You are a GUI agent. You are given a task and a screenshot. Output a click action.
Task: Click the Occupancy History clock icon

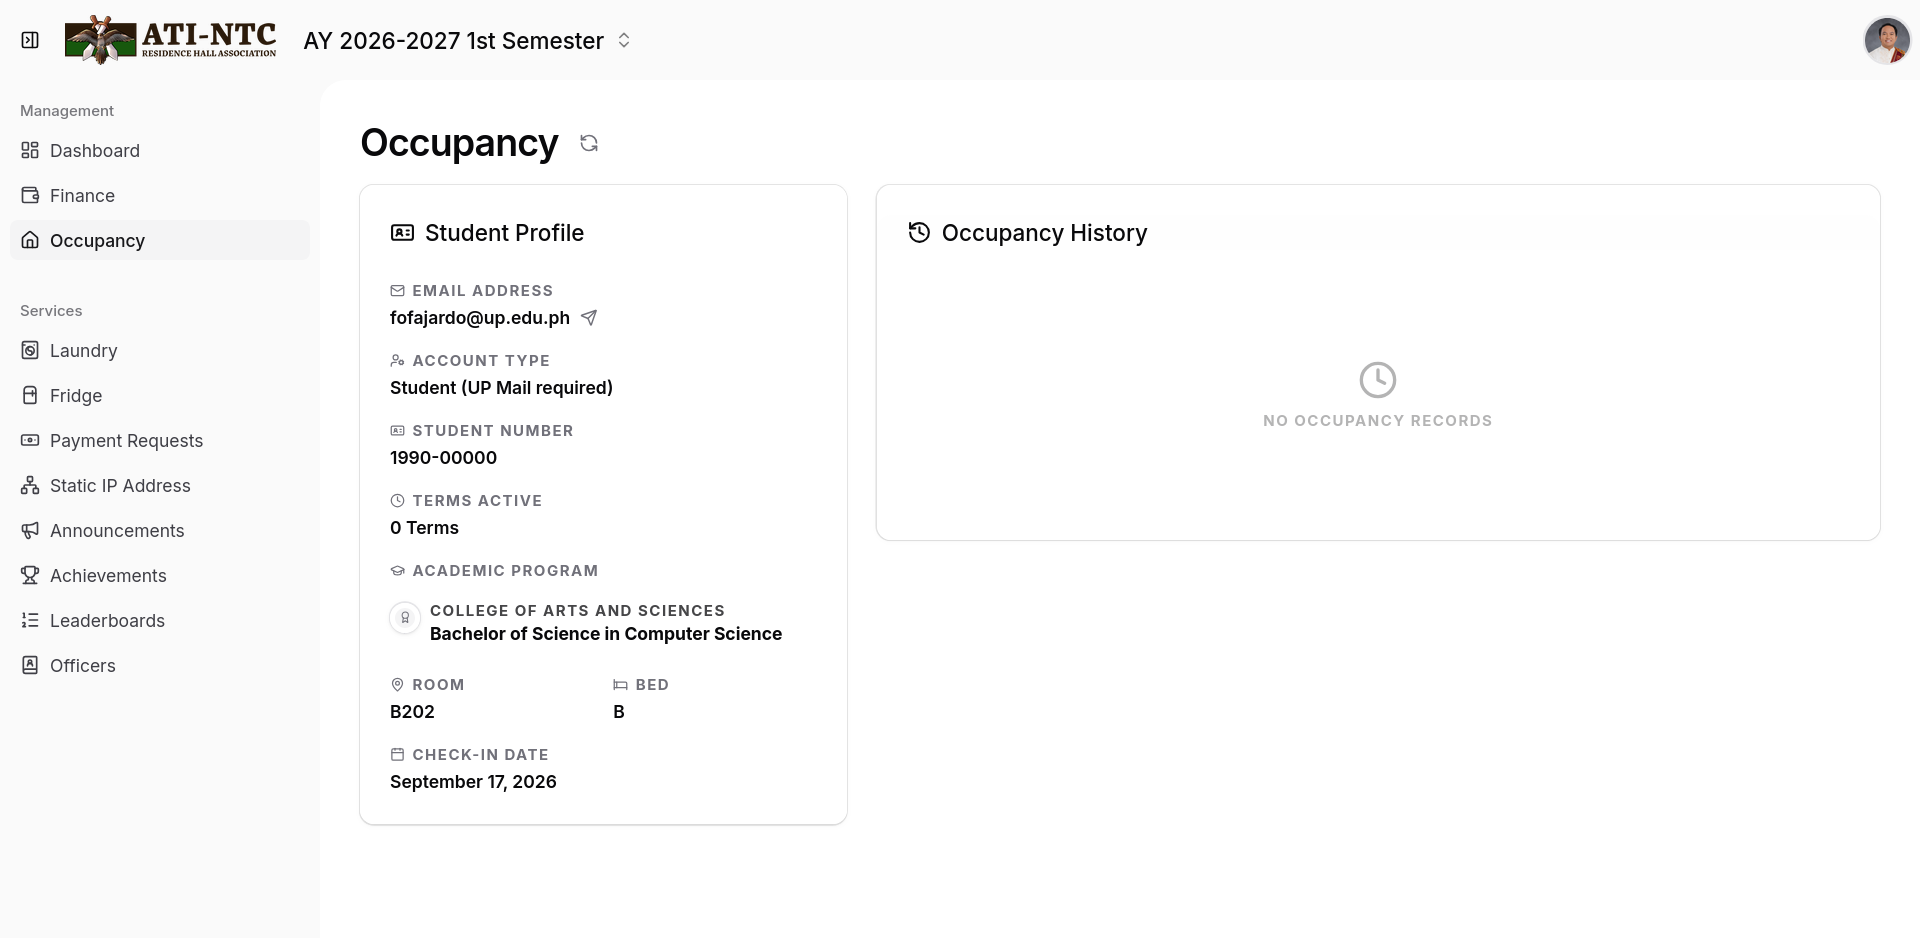tap(919, 232)
